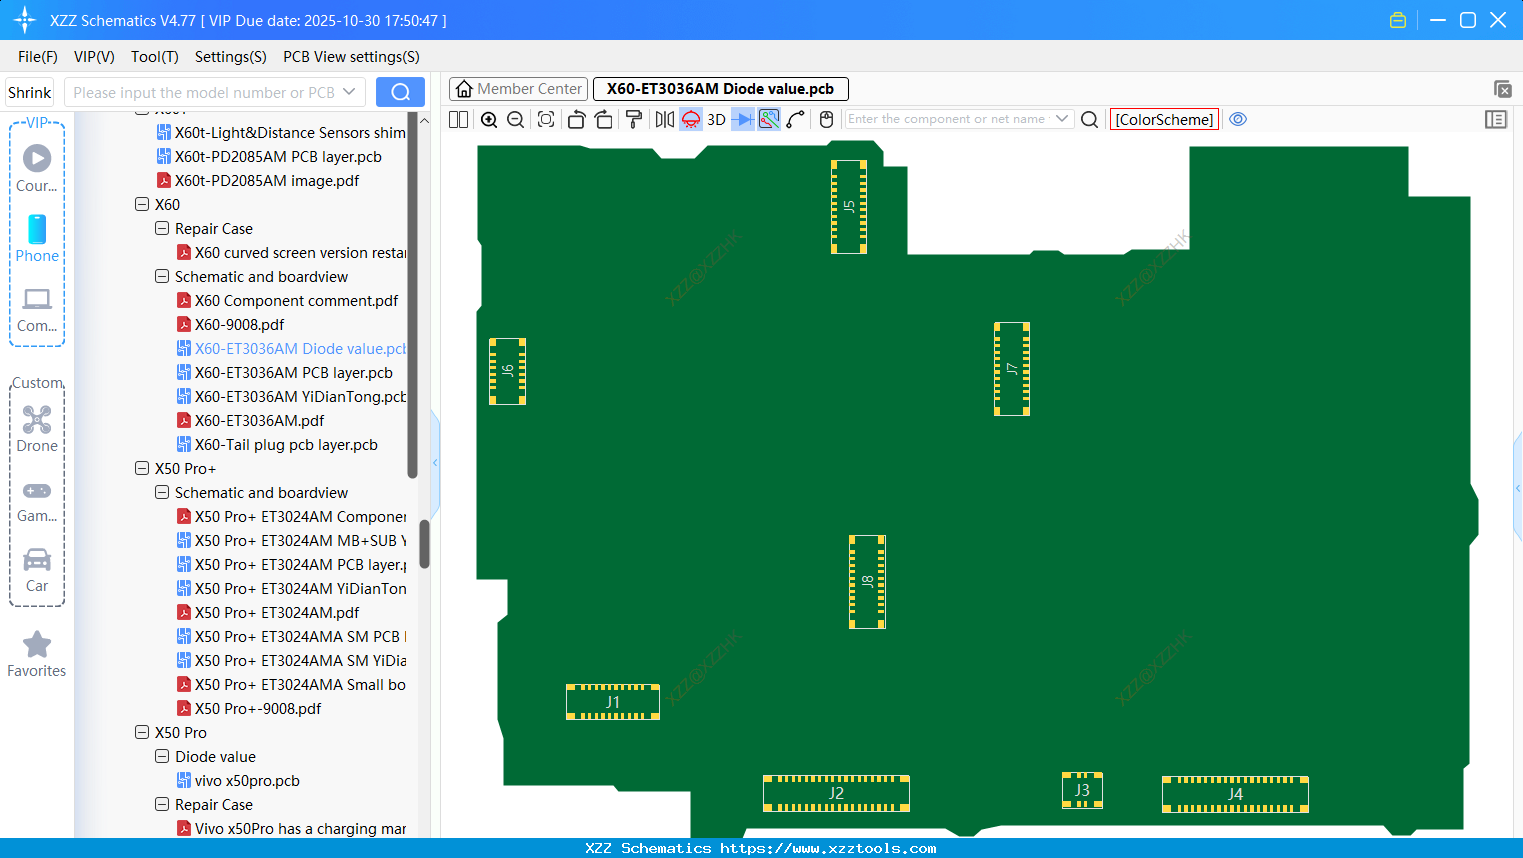Open the xzztools.com website link

(828, 848)
